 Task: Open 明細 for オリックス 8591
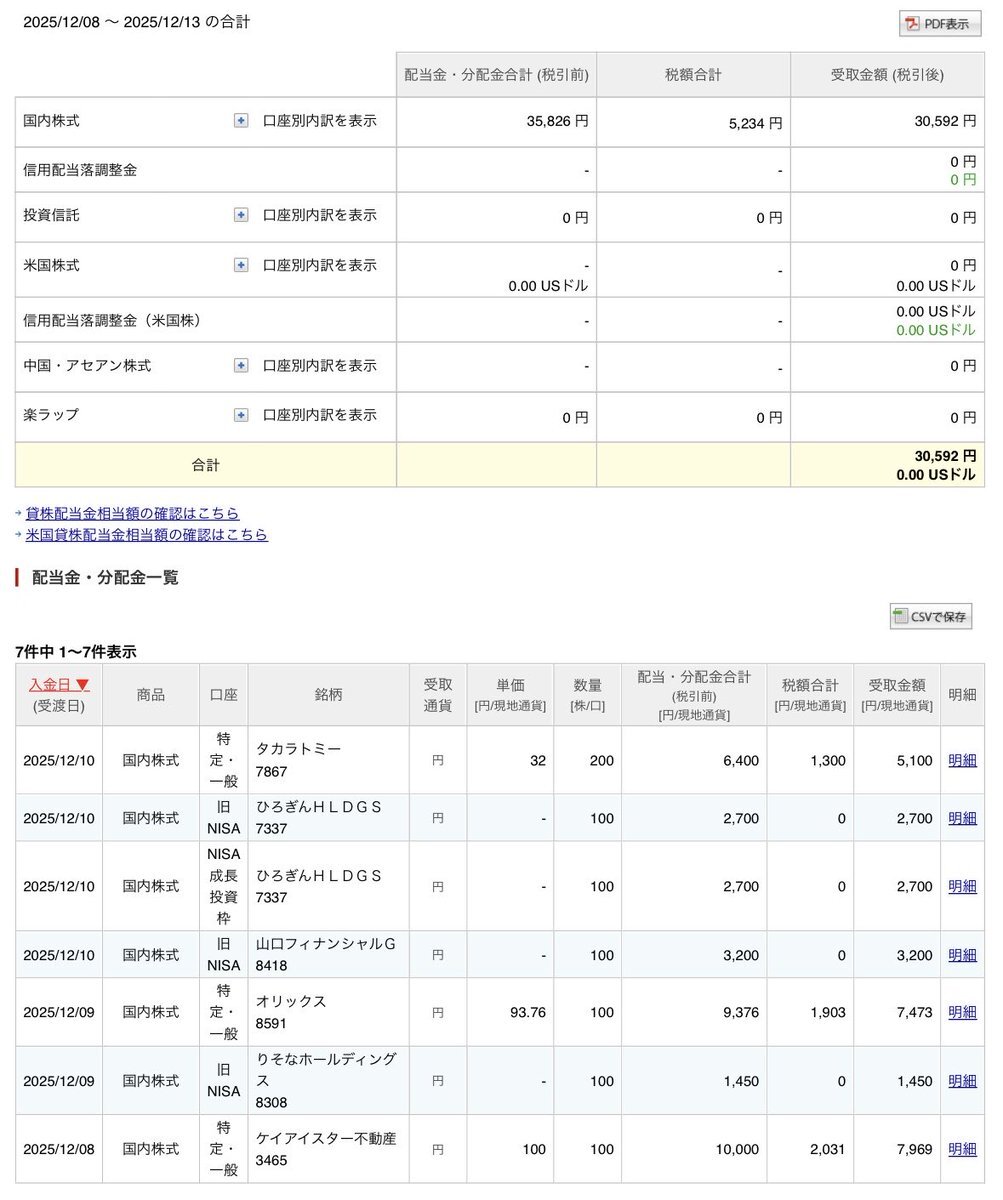coord(962,1012)
